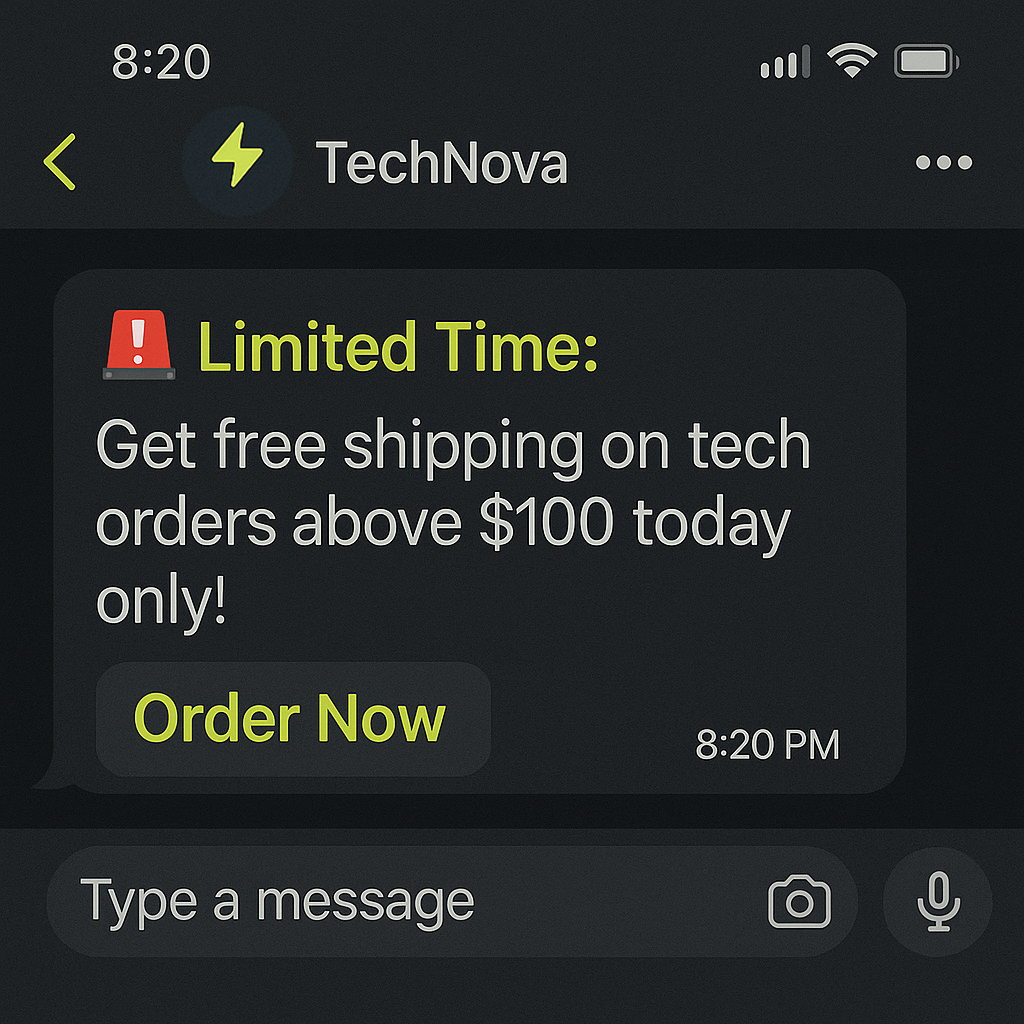
Task: Tap the 8:20 PM message timestamp
Action: click(767, 745)
